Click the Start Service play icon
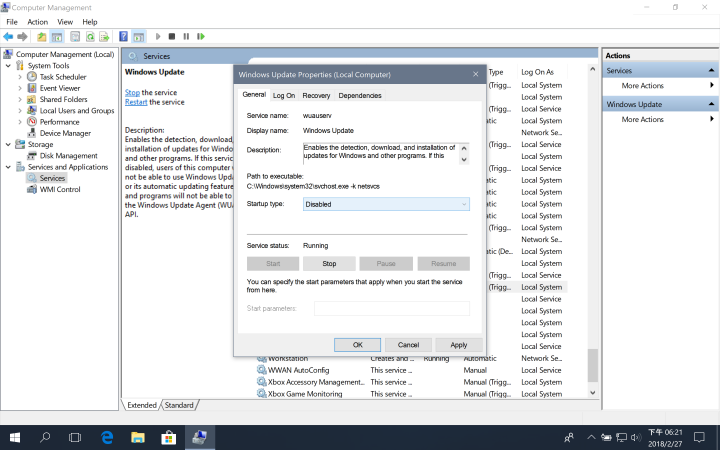Viewport: 720px width, 450px height. pos(158,36)
